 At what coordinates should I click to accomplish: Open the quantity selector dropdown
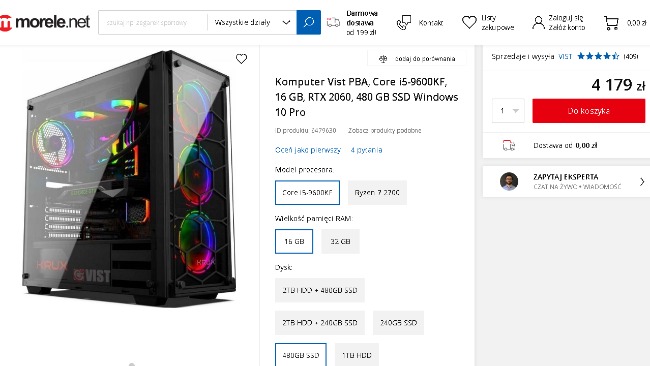tap(508, 111)
